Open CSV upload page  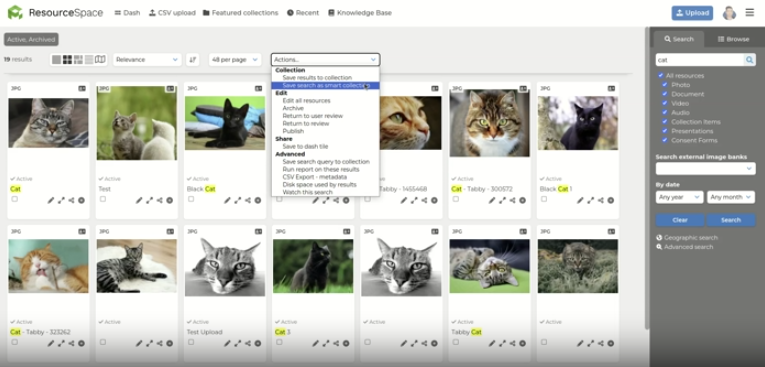pyautogui.click(x=173, y=13)
